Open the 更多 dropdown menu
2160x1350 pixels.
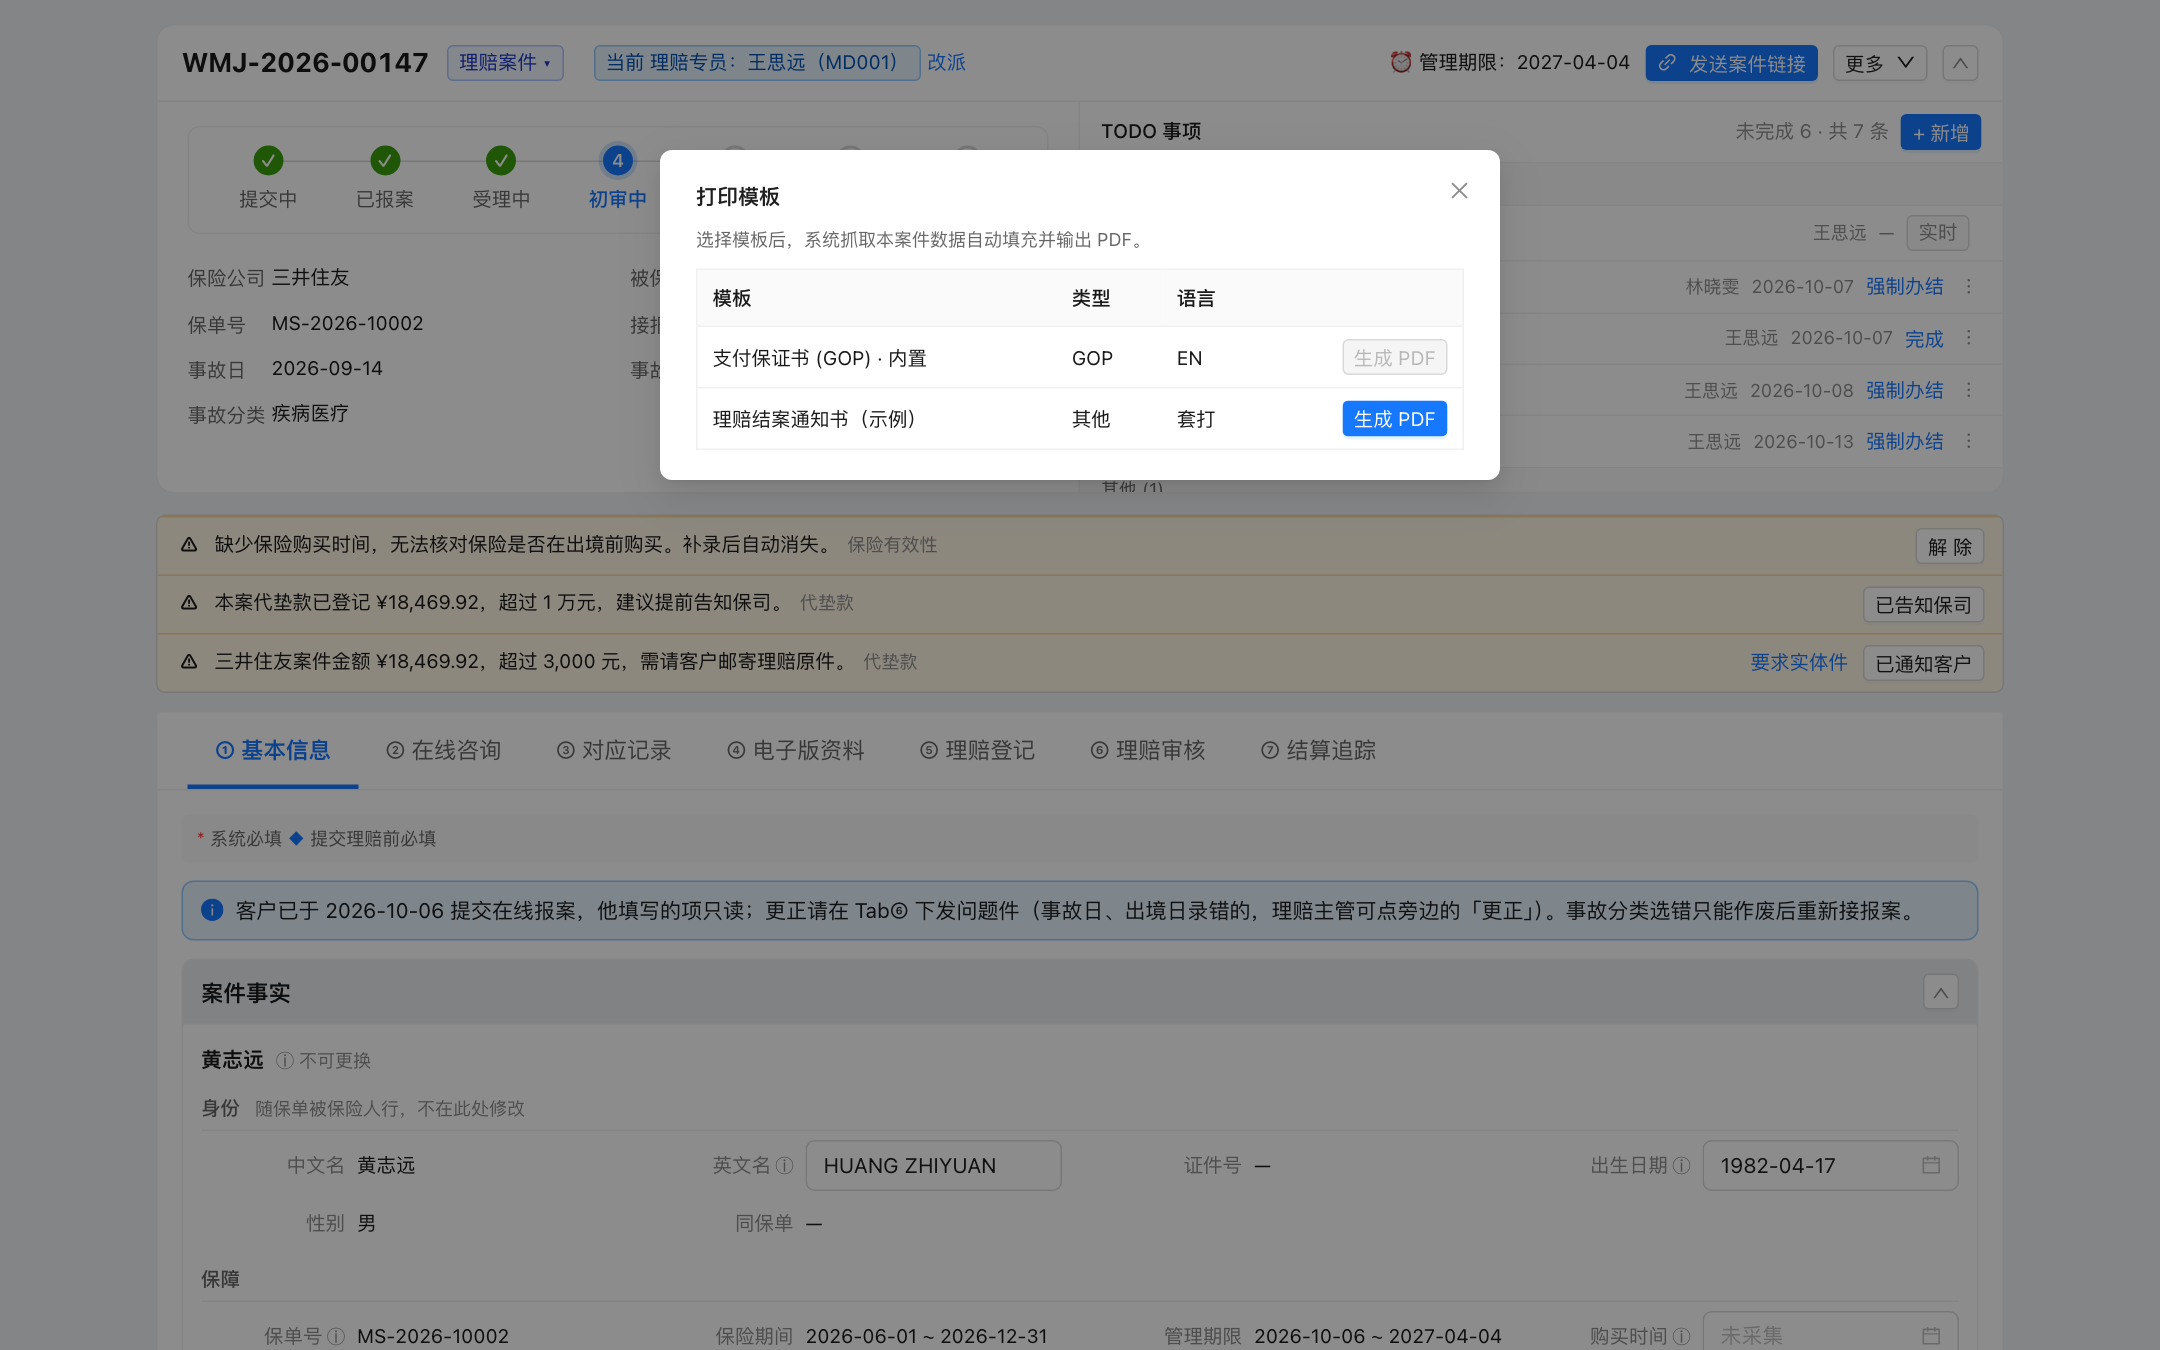[x=1880, y=63]
